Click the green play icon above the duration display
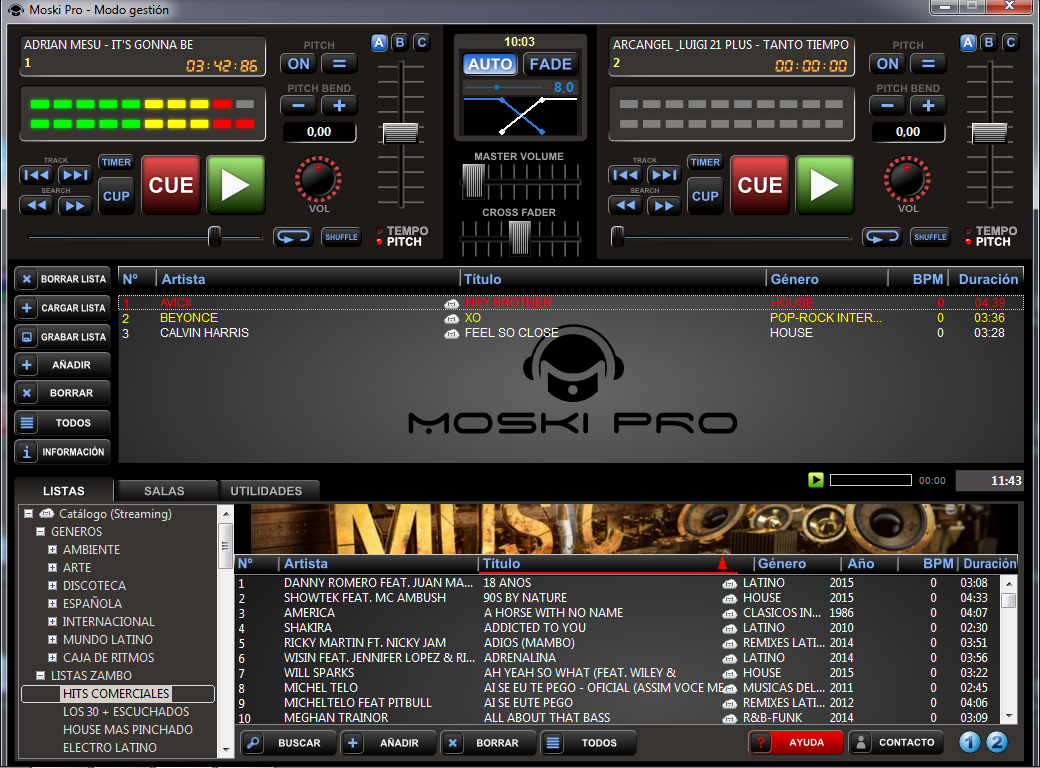The height and width of the screenshot is (768, 1040). point(815,480)
